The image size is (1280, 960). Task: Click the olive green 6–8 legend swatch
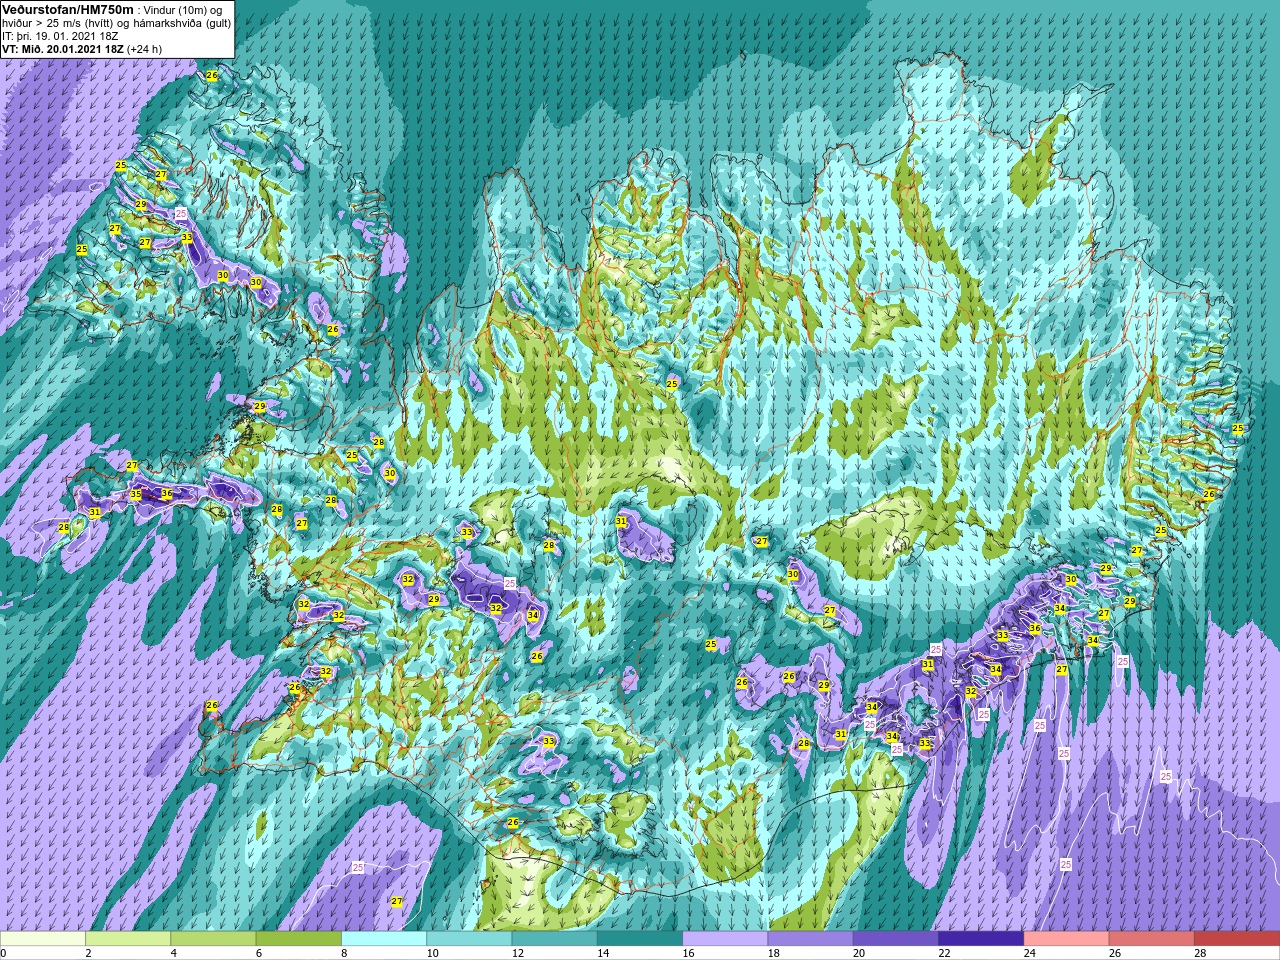tap(298, 939)
